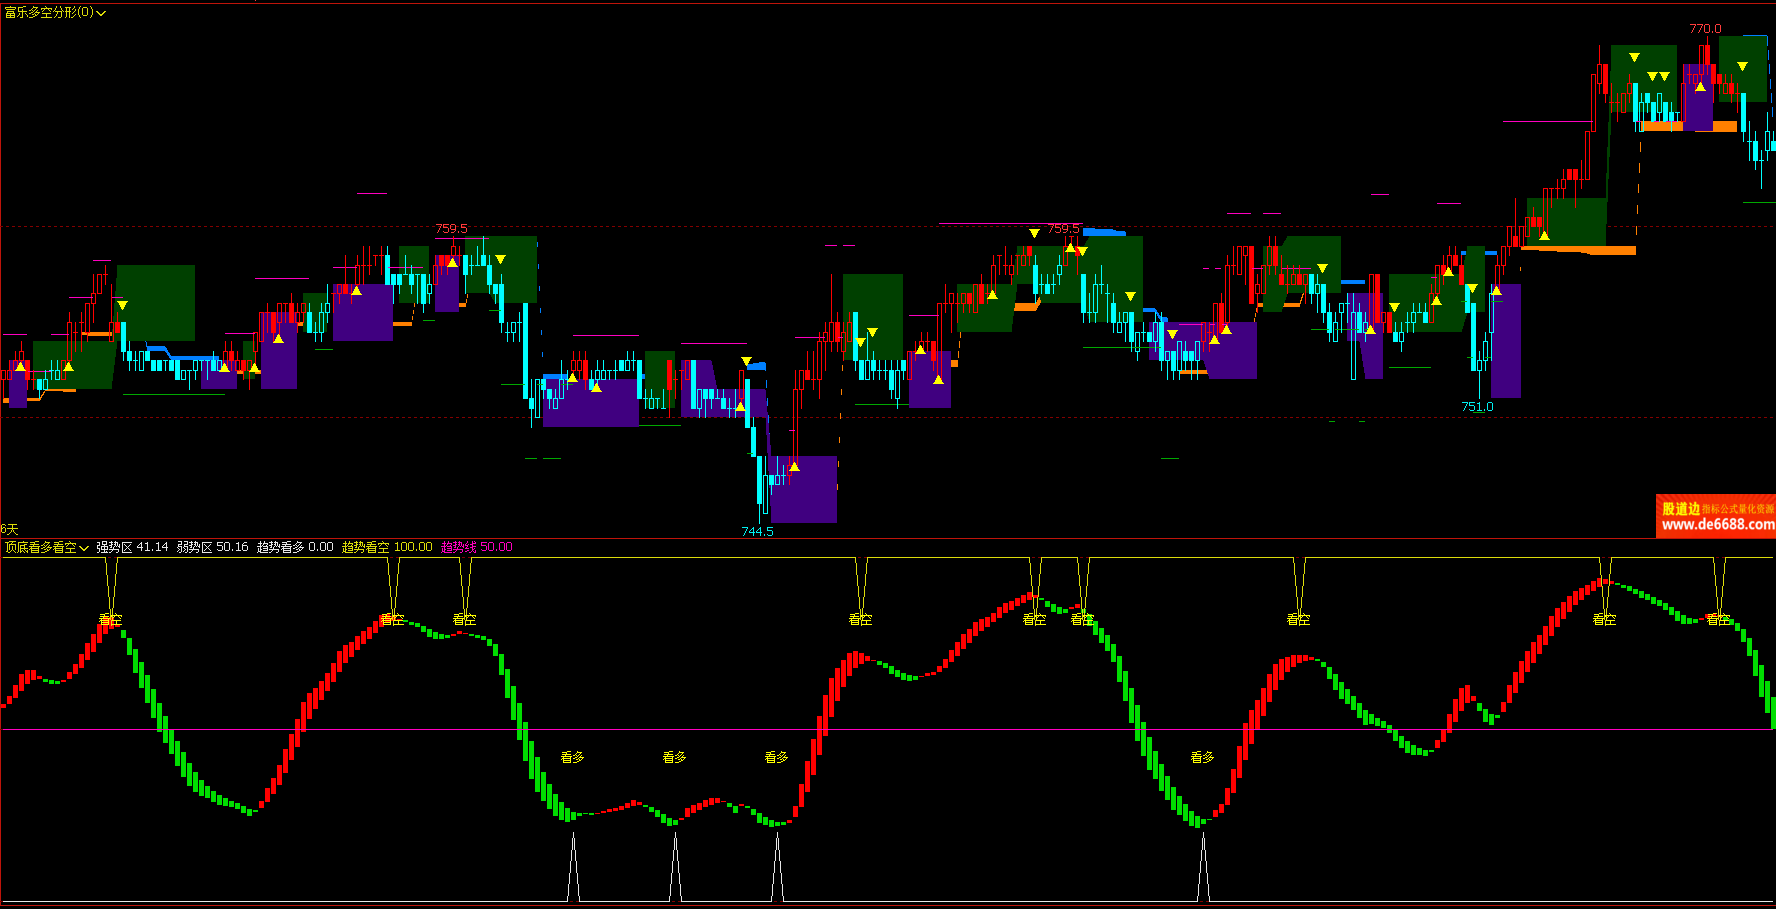
Task: Click the magenta 趋势线 50.00 label
Action: 476,547
